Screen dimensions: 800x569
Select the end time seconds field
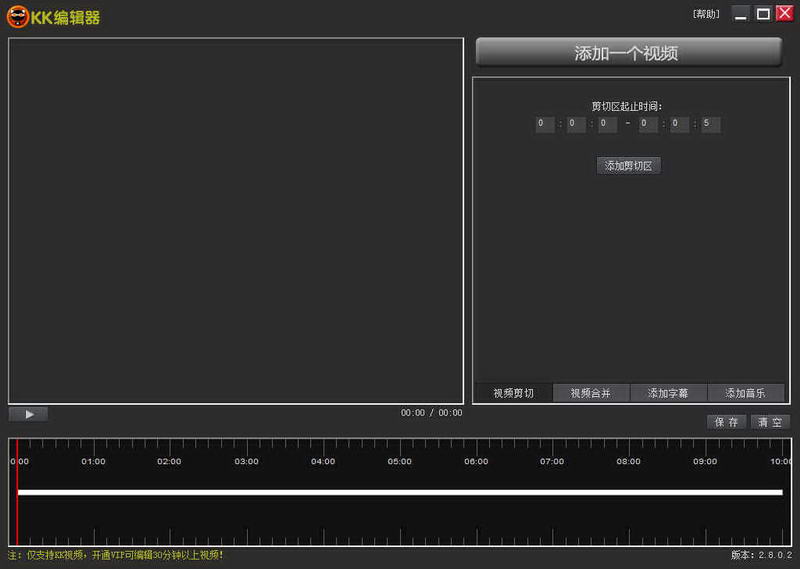click(x=711, y=124)
